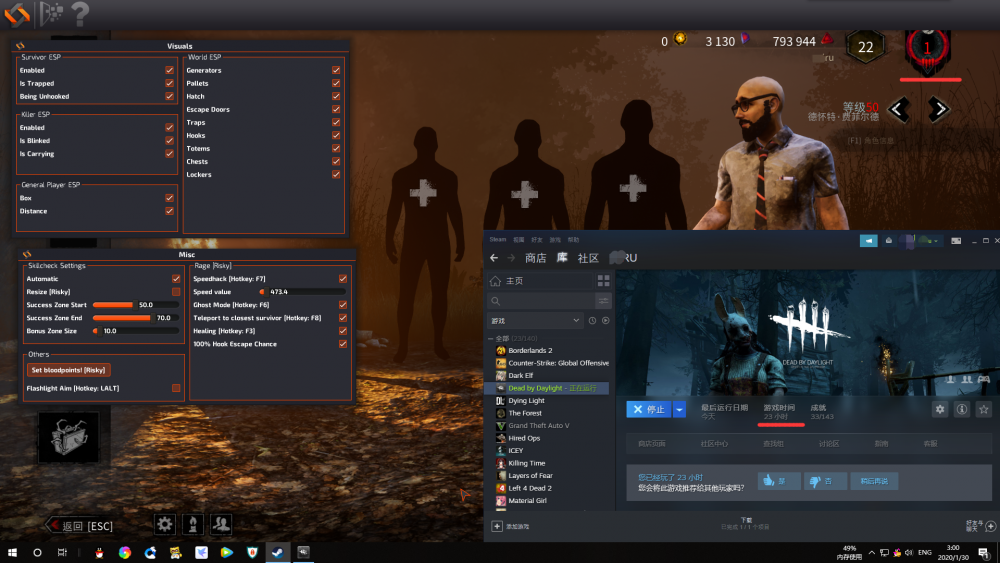The width and height of the screenshot is (1000, 563).
Task: Adjust the Success Zone End slider
Action: pos(136,318)
